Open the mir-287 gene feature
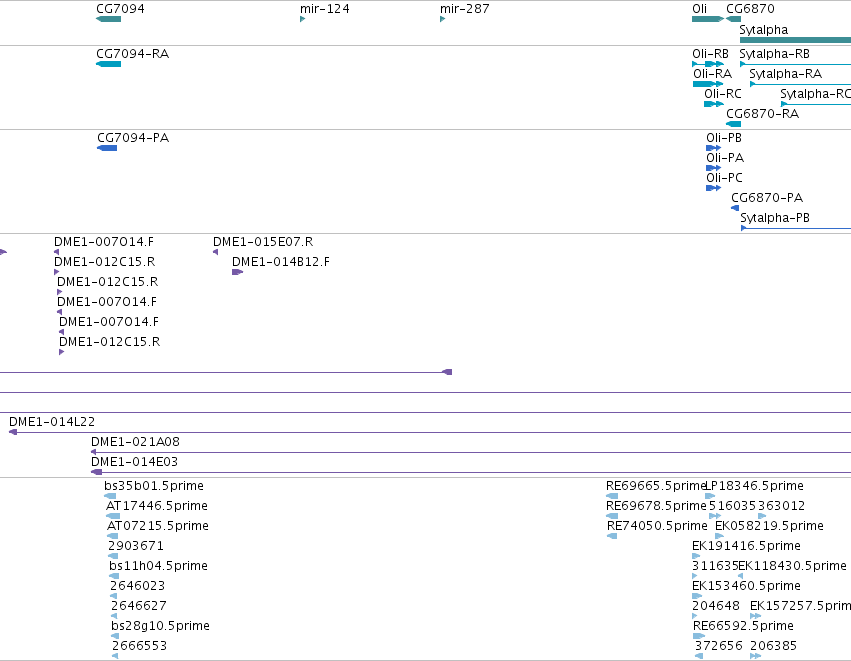The width and height of the screenshot is (851, 661). pyautogui.click(x=442, y=19)
